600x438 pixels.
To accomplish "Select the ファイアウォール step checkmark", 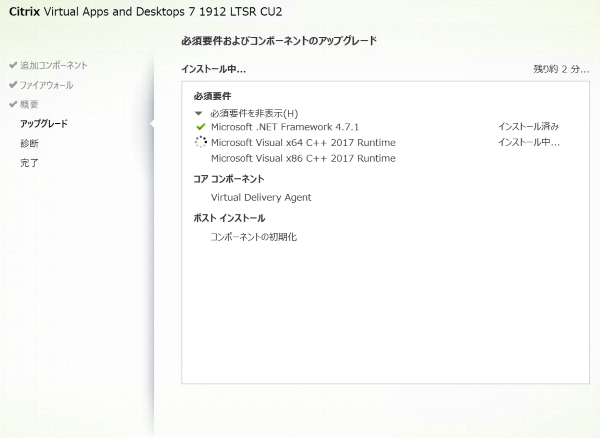I will pos(13,85).
